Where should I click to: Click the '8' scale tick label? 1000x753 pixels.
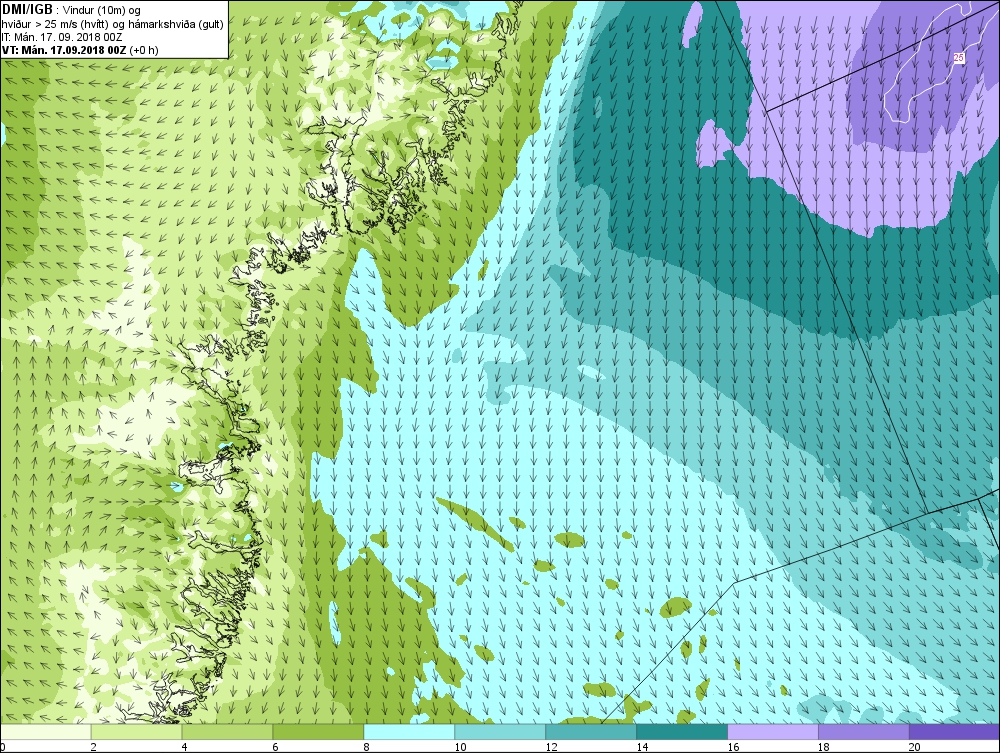(367, 747)
